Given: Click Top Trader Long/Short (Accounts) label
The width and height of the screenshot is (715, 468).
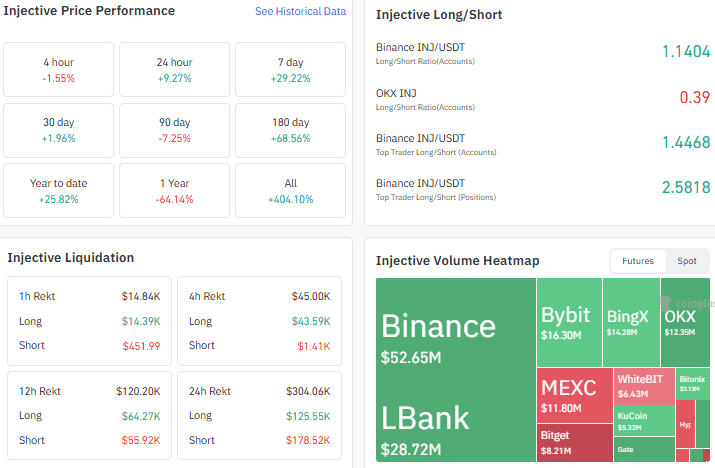Looking at the screenshot, I should 436,152.
